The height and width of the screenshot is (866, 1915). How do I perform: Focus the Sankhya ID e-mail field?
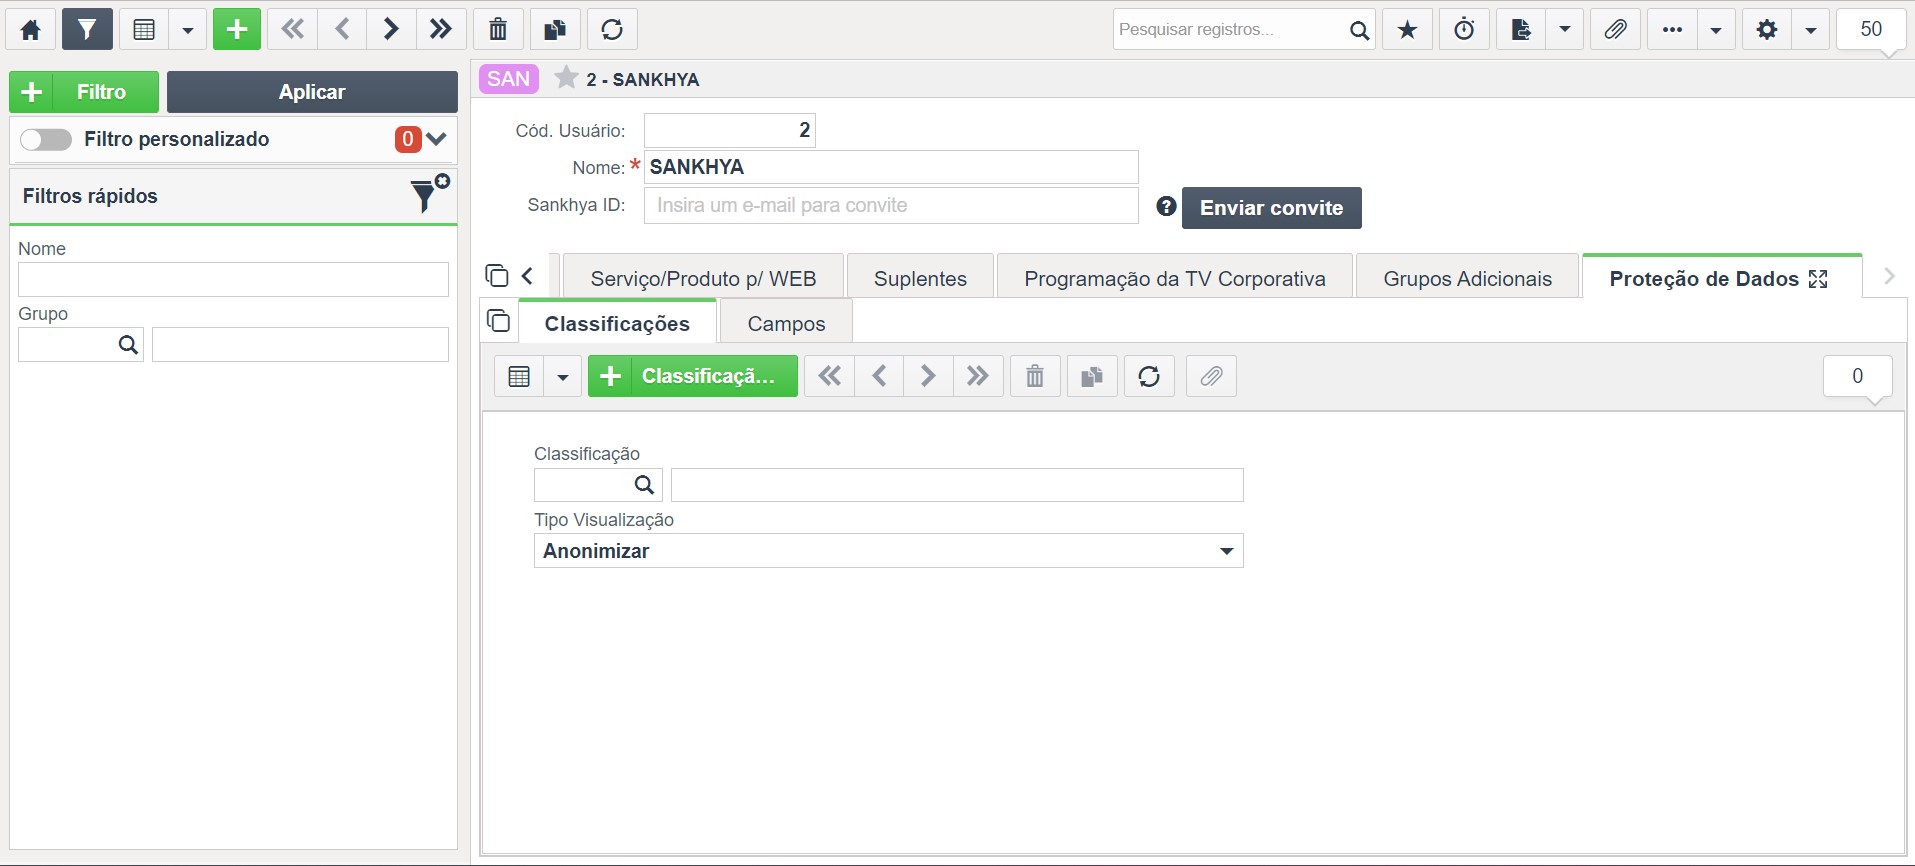tap(891, 205)
